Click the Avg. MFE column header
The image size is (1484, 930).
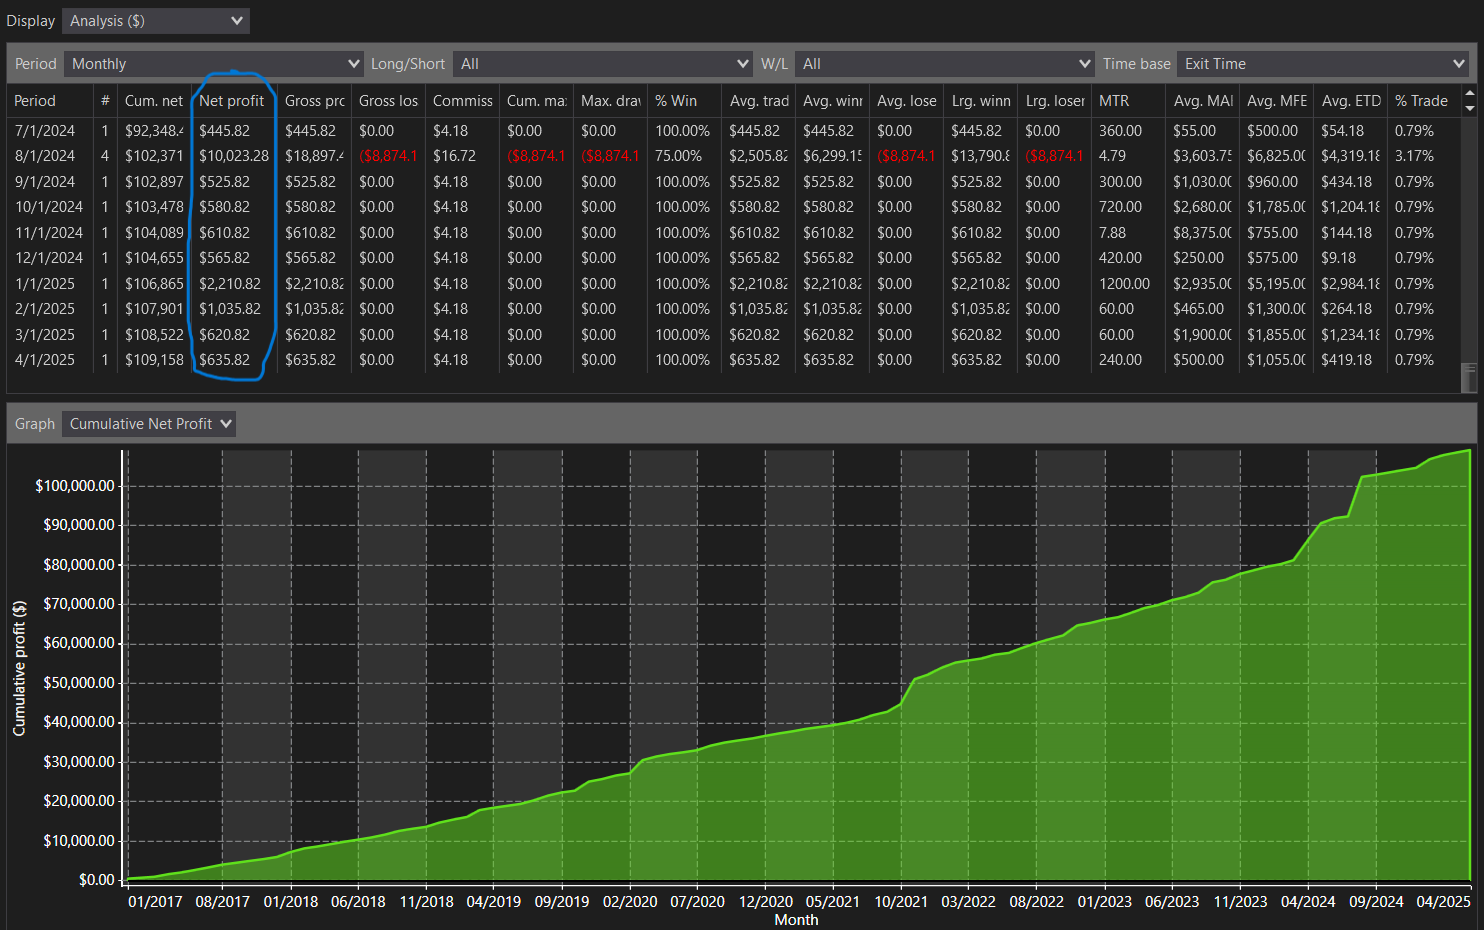pyautogui.click(x=1276, y=101)
